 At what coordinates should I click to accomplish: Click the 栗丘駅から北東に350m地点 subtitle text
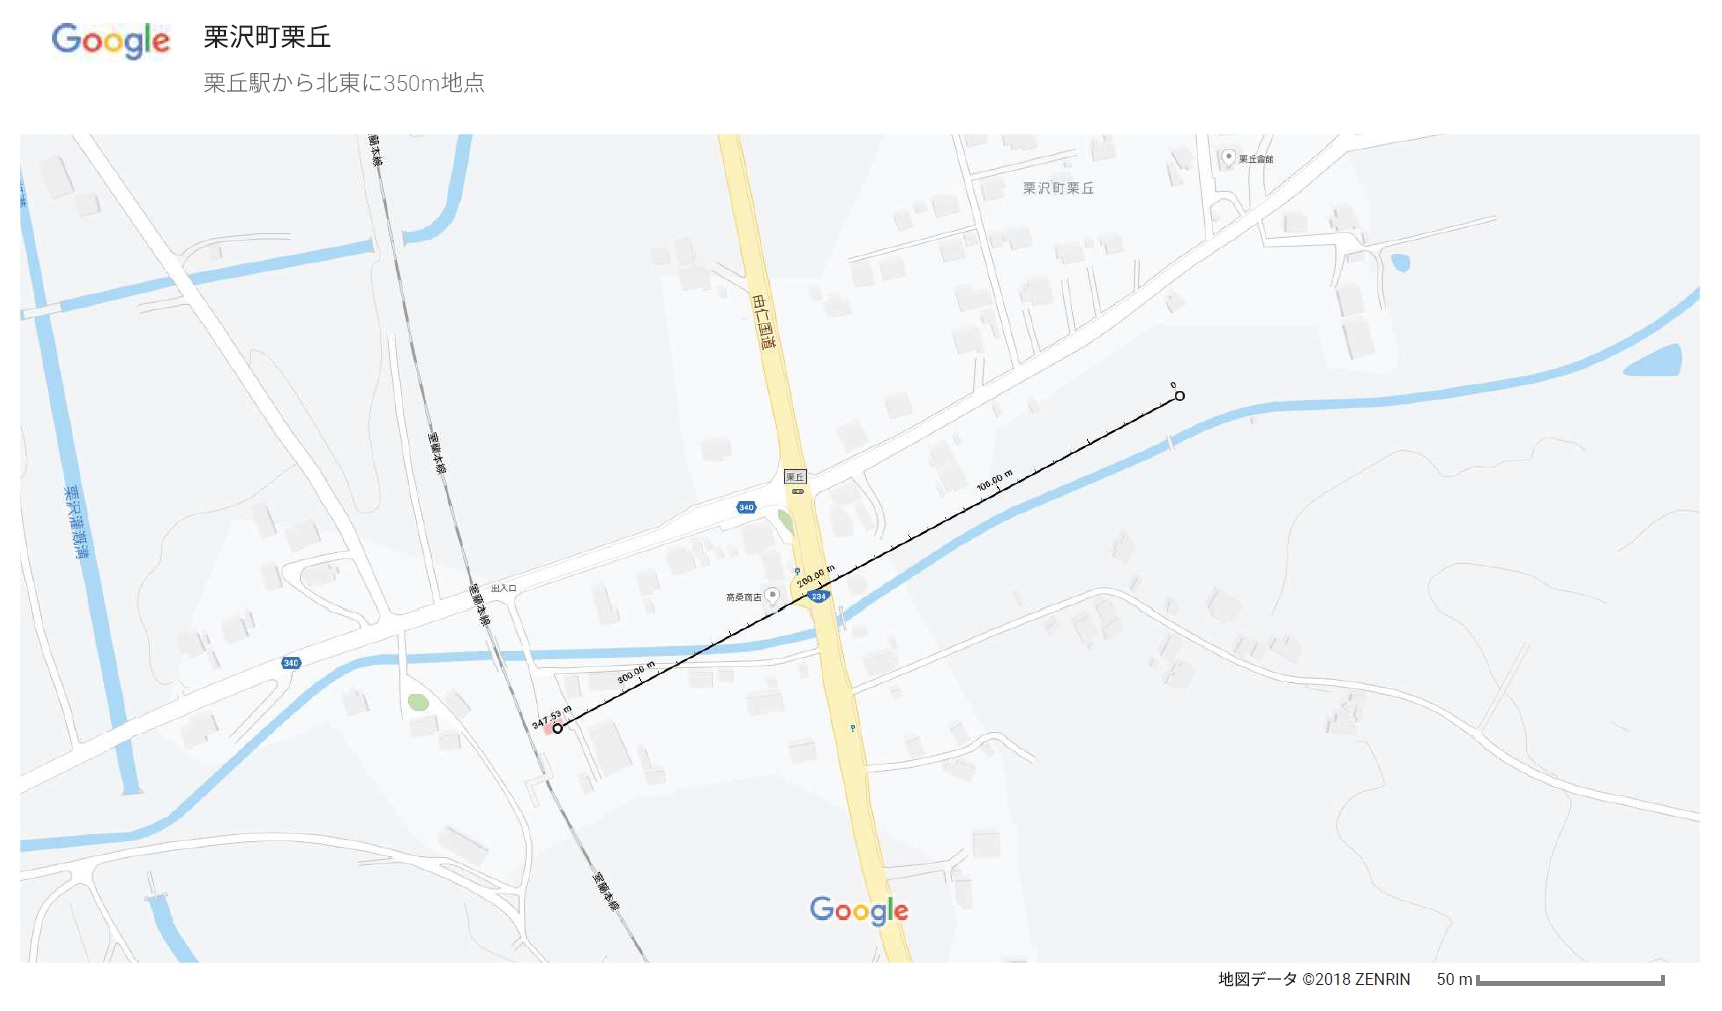point(344,83)
